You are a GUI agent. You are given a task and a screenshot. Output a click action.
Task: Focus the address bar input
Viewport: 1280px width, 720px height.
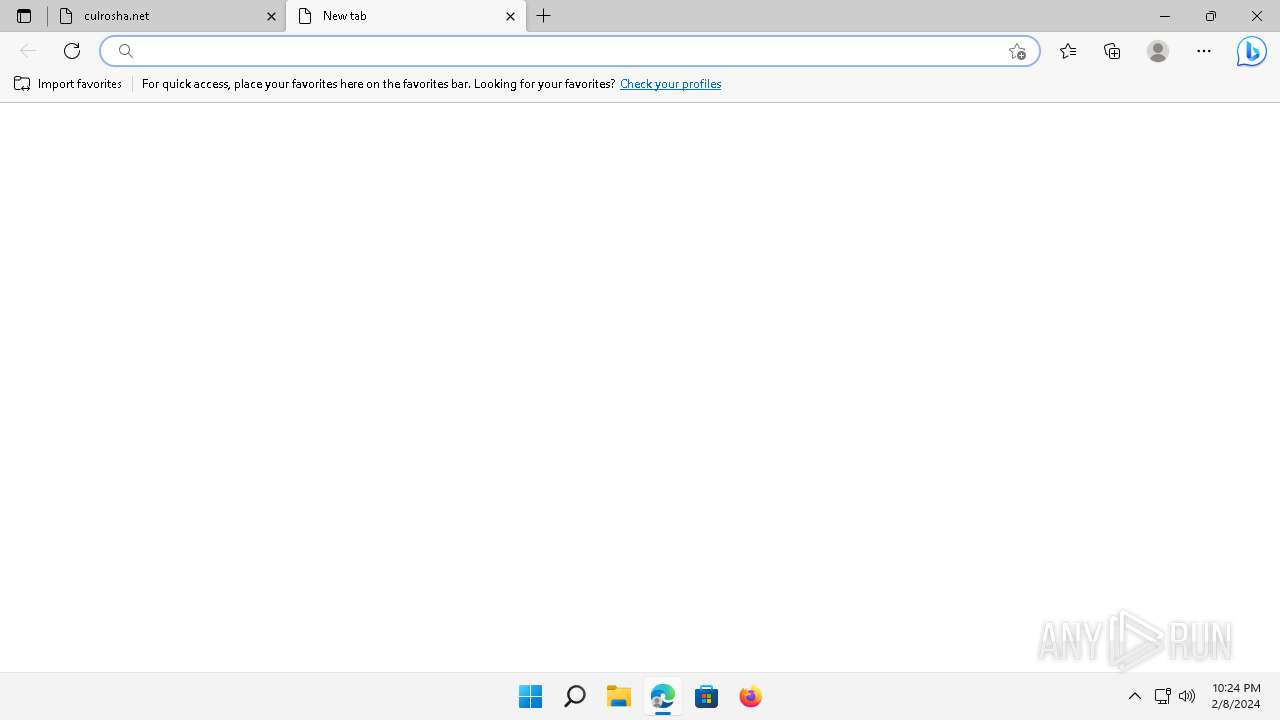(570, 51)
